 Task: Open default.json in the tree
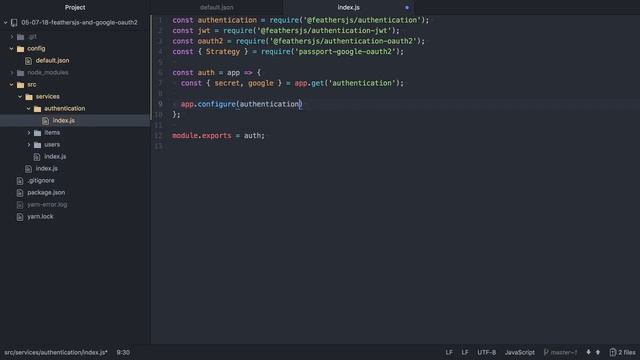point(52,60)
